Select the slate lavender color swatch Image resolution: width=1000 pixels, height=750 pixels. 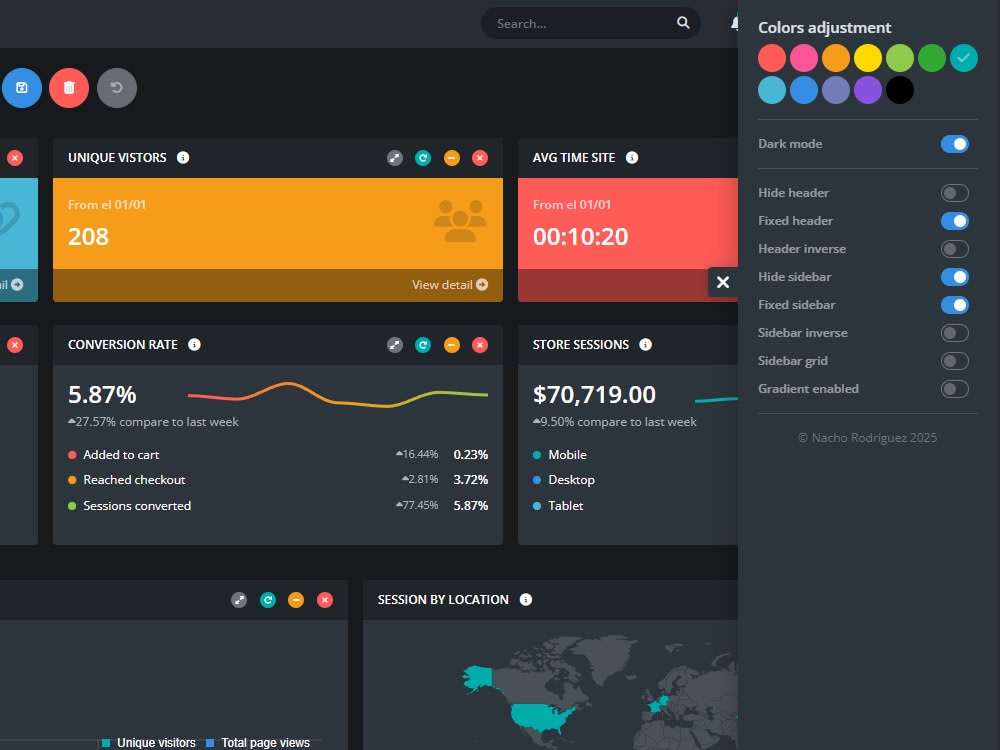(x=835, y=90)
